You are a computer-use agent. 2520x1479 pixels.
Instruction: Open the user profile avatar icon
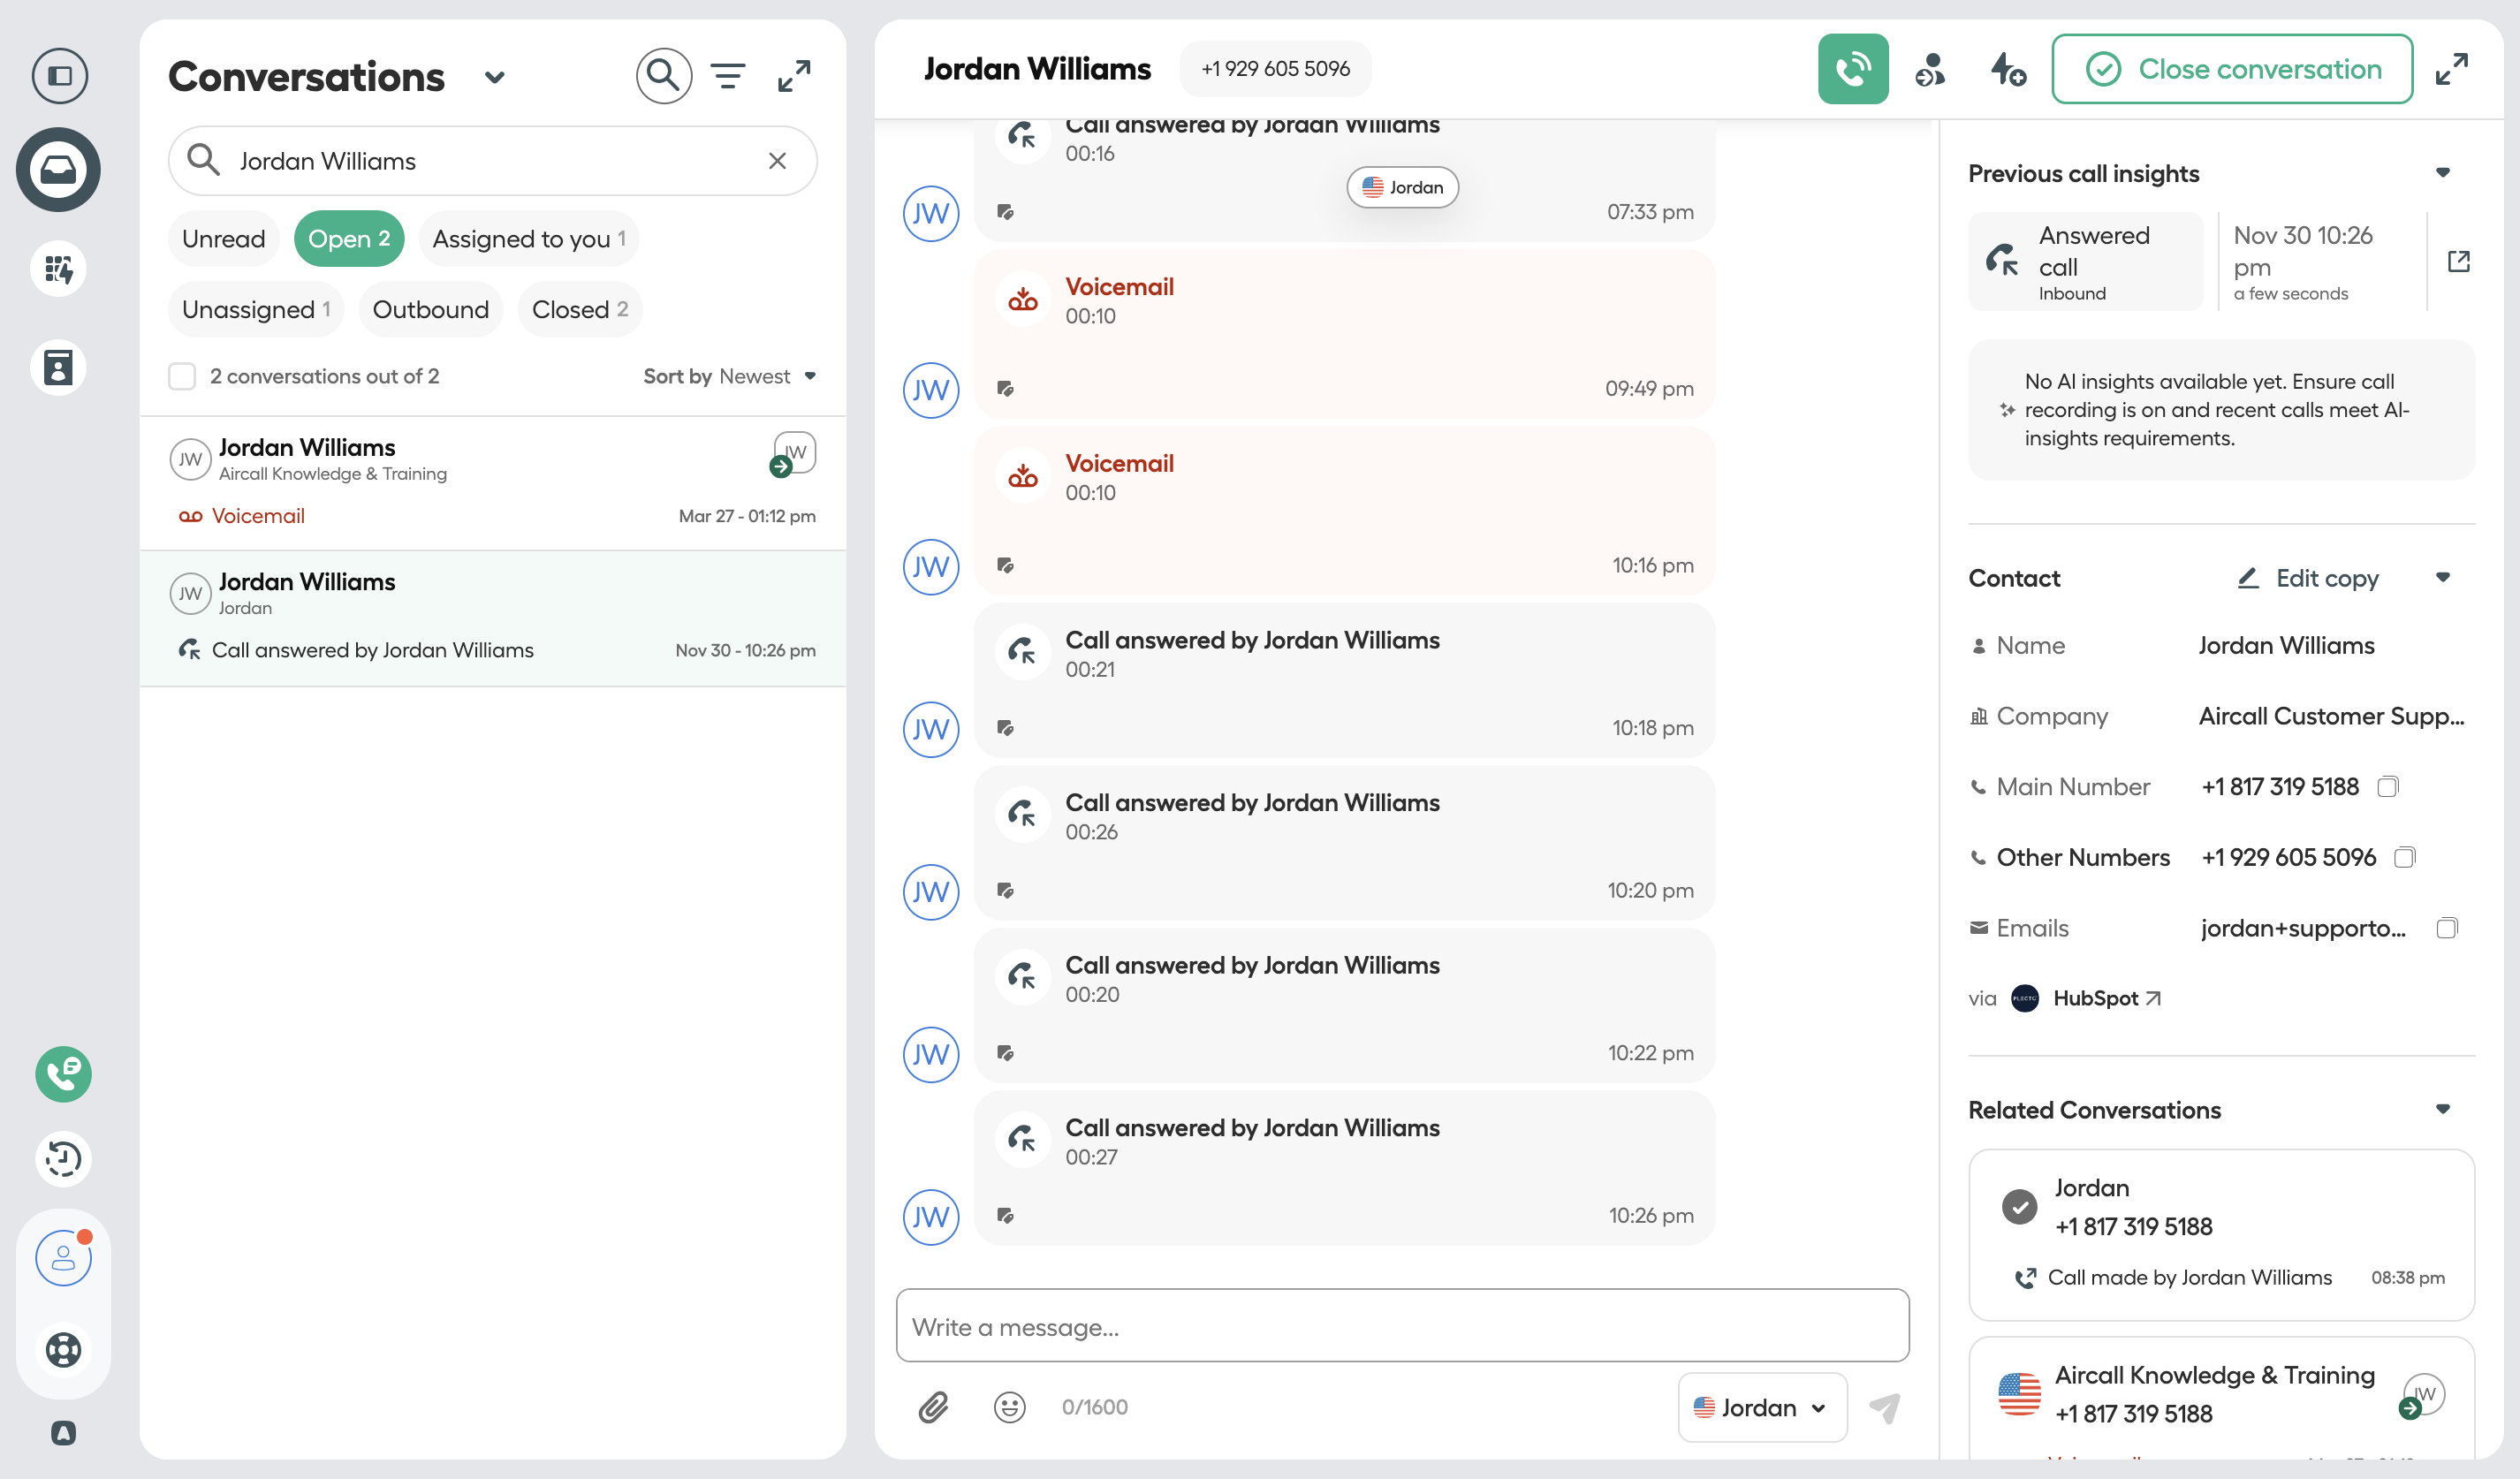coord(63,1257)
